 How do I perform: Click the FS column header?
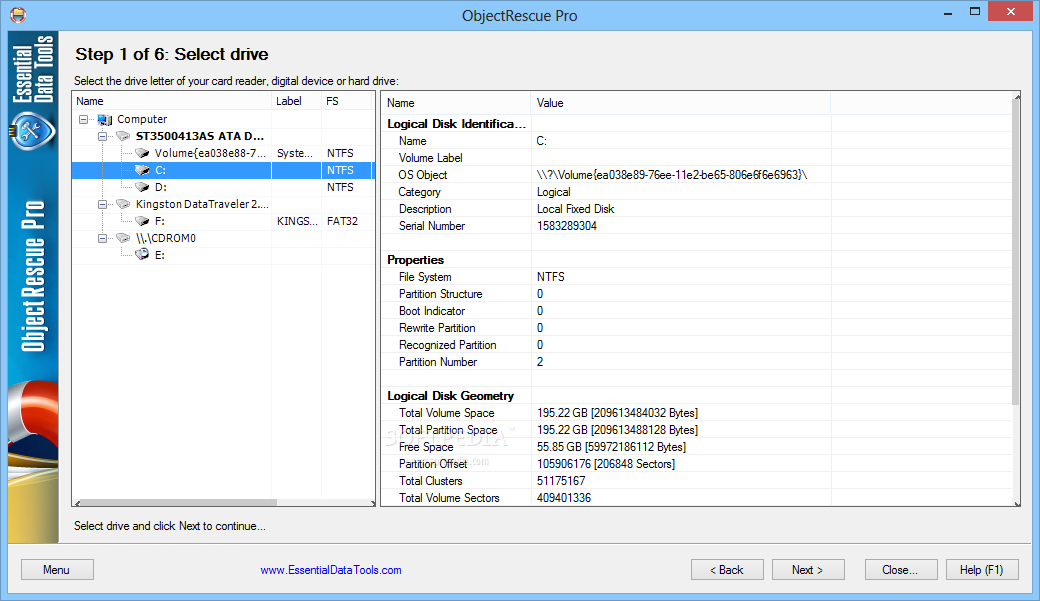[x=346, y=101]
